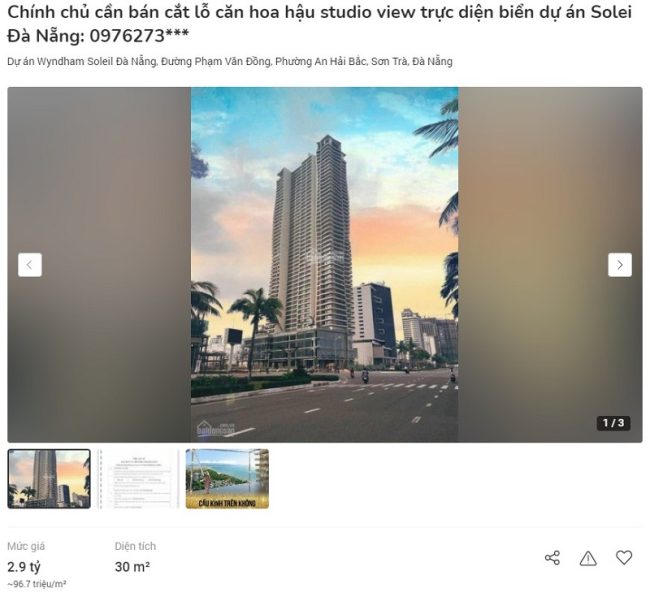The image size is (650, 597).
Task: Click blurred left side of the gallery
Action: (99, 265)
